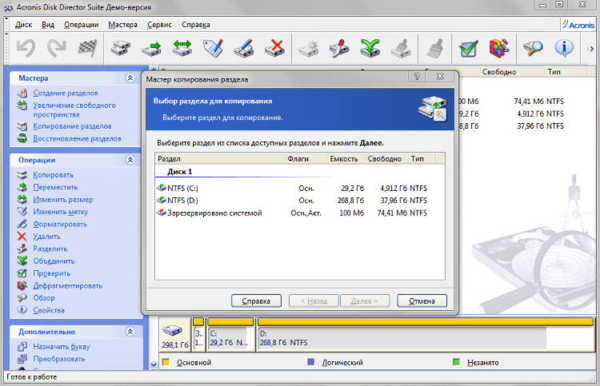Open the Сервис menu
The width and height of the screenshot is (600, 386).
point(160,24)
